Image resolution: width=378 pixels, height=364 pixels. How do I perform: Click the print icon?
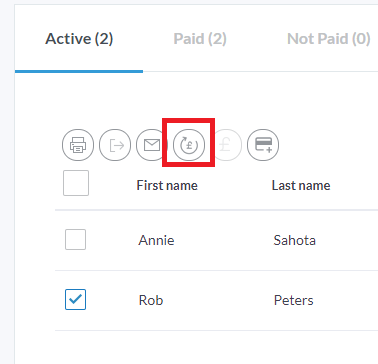pos(78,145)
